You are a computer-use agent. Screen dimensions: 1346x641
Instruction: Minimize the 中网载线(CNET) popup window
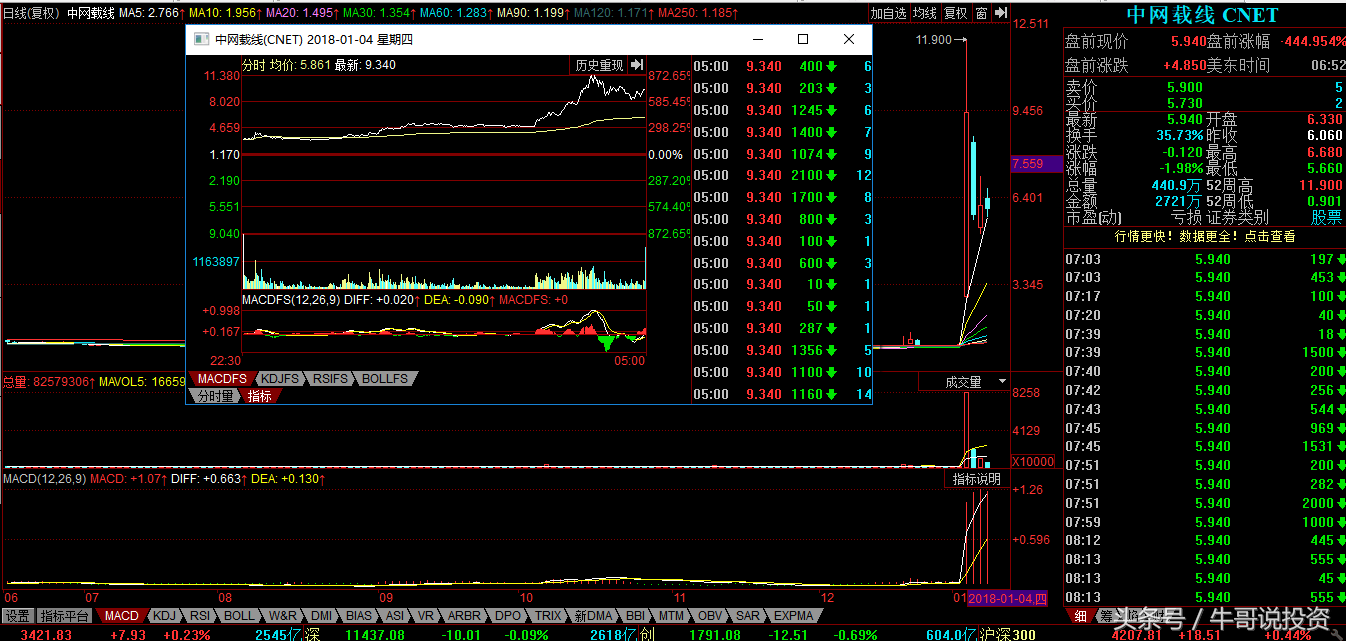pyautogui.click(x=757, y=39)
